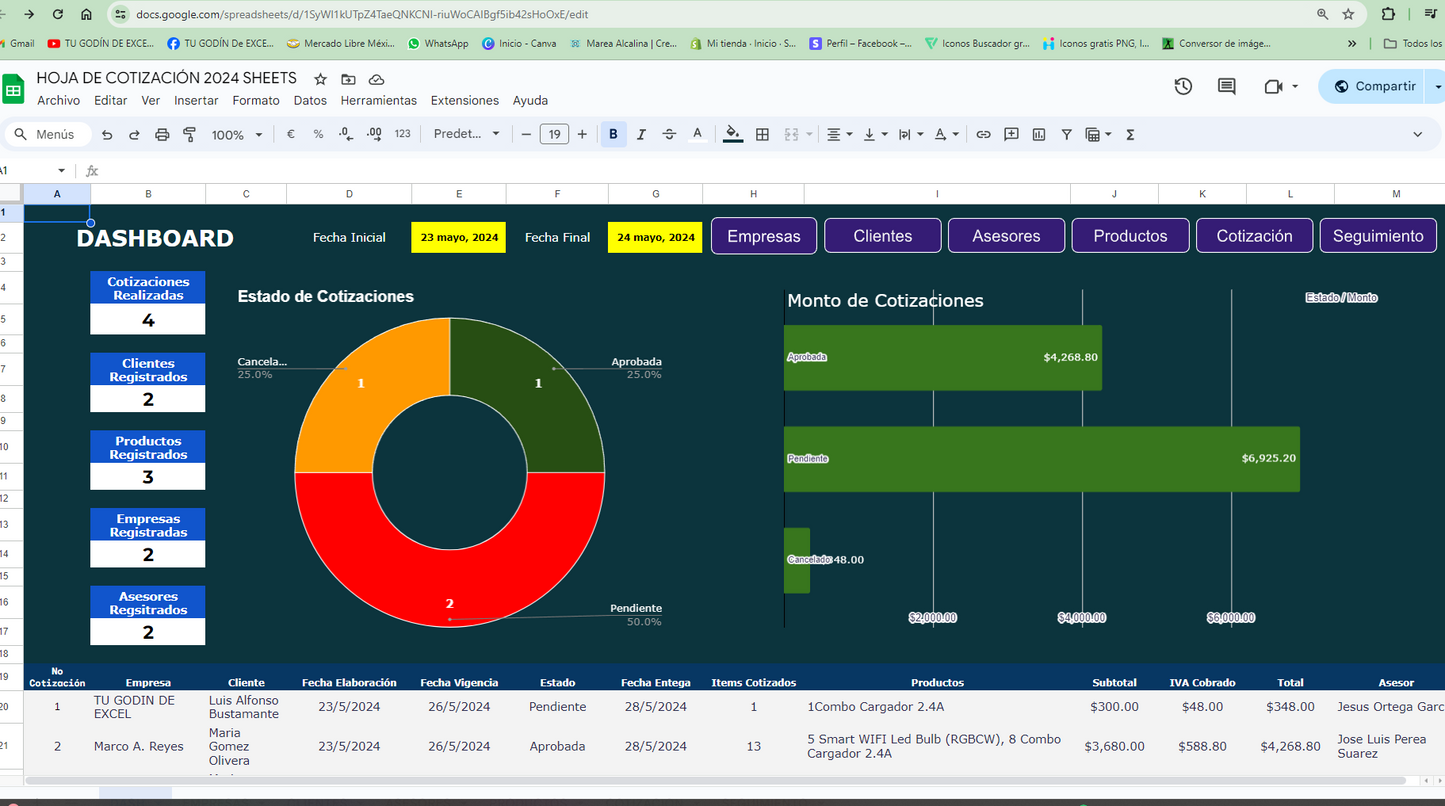The width and height of the screenshot is (1445, 806).
Task: Search the Menús box
Action: click(x=49, y=134)
